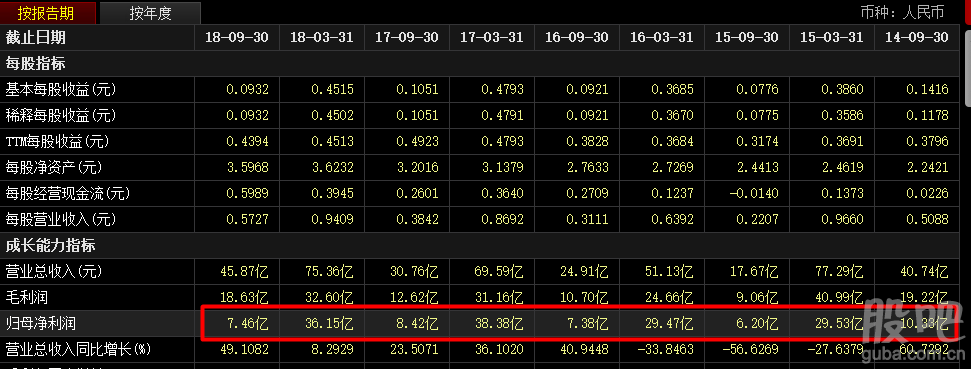The width and height of the screenshot is (971, 369).
Task: Click gross profit value 18.63亿
Action: point(245,297)
